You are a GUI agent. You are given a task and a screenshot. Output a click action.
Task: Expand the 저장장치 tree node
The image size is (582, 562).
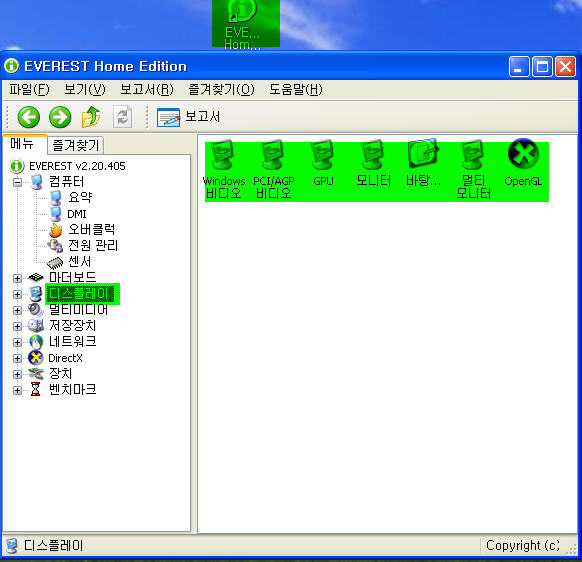coord(17,326)
